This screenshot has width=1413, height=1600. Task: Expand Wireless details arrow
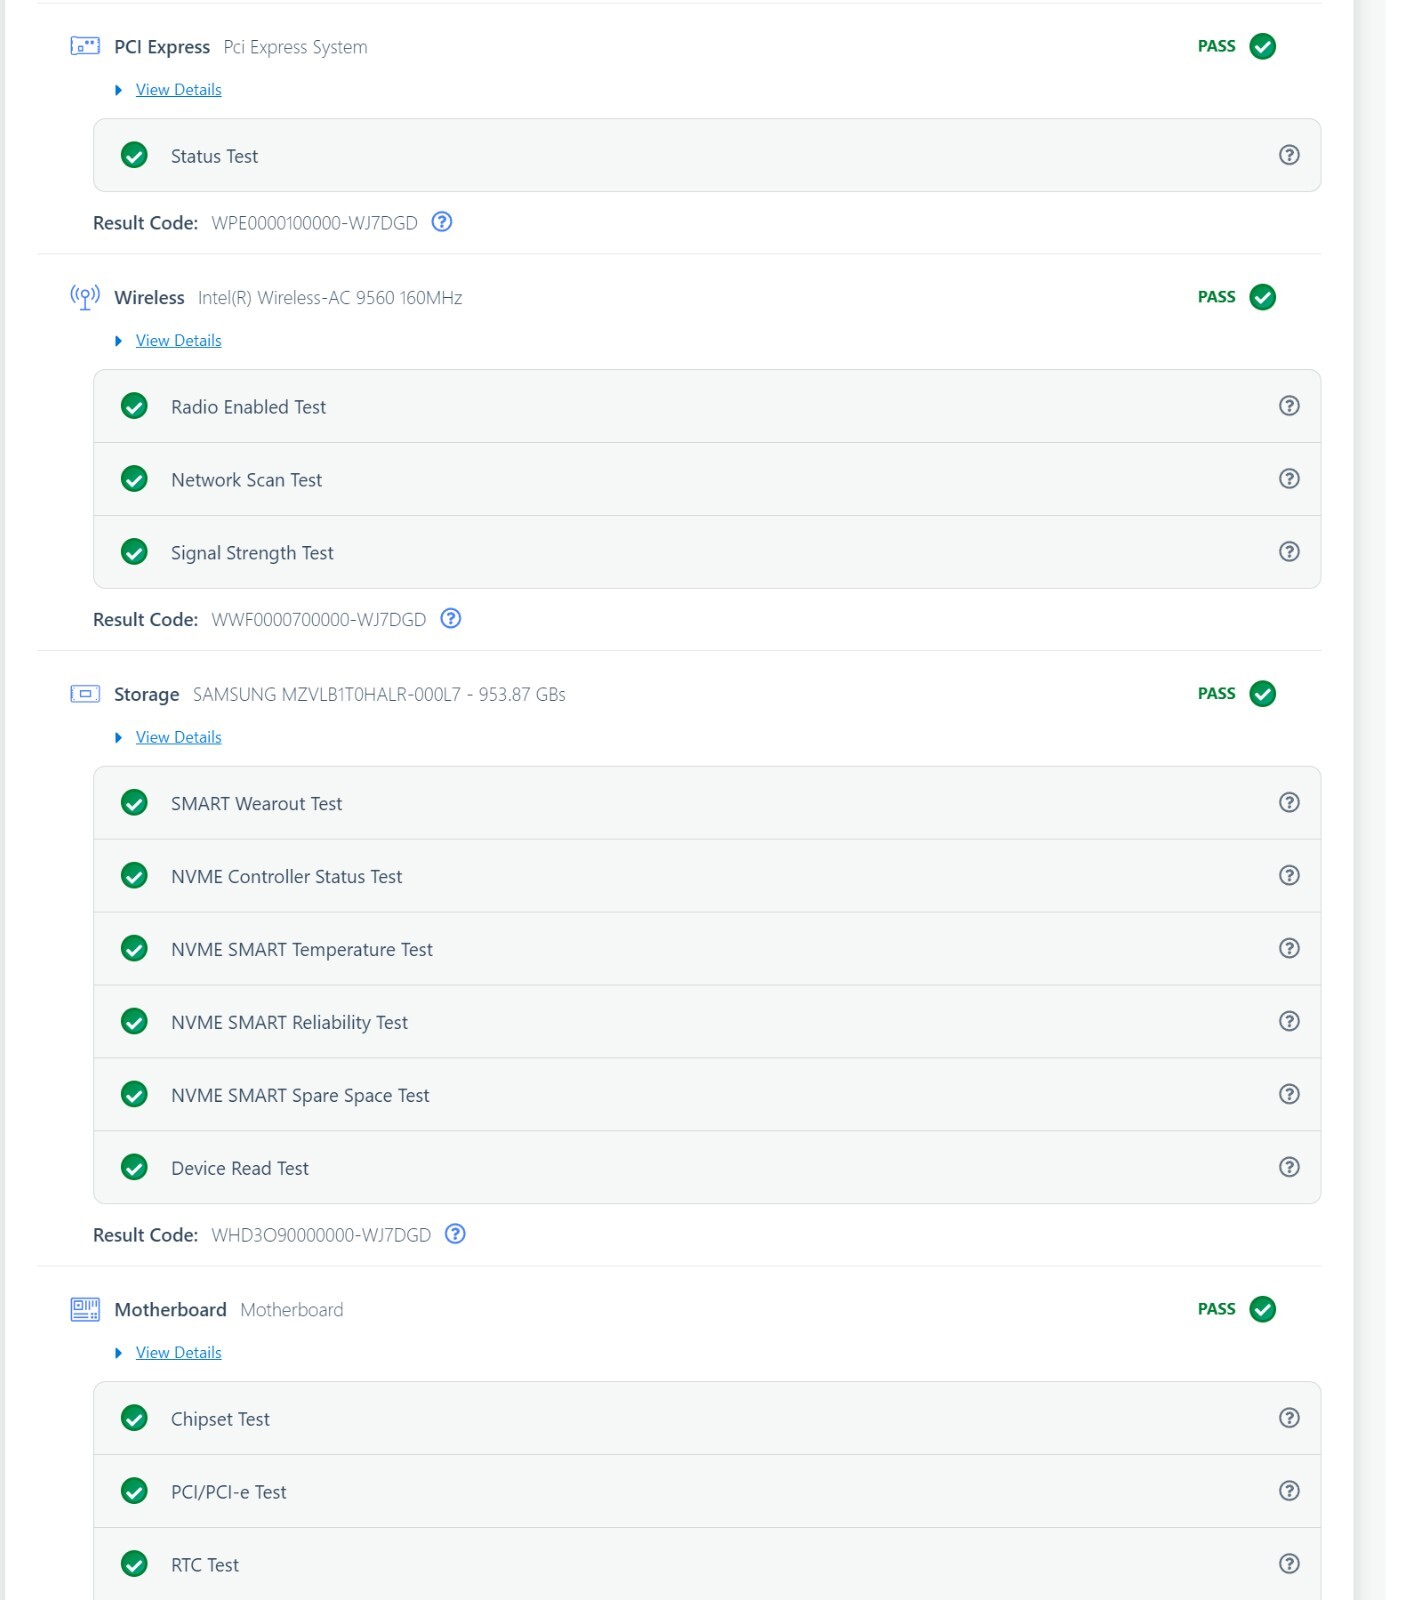tap(118, 341)
